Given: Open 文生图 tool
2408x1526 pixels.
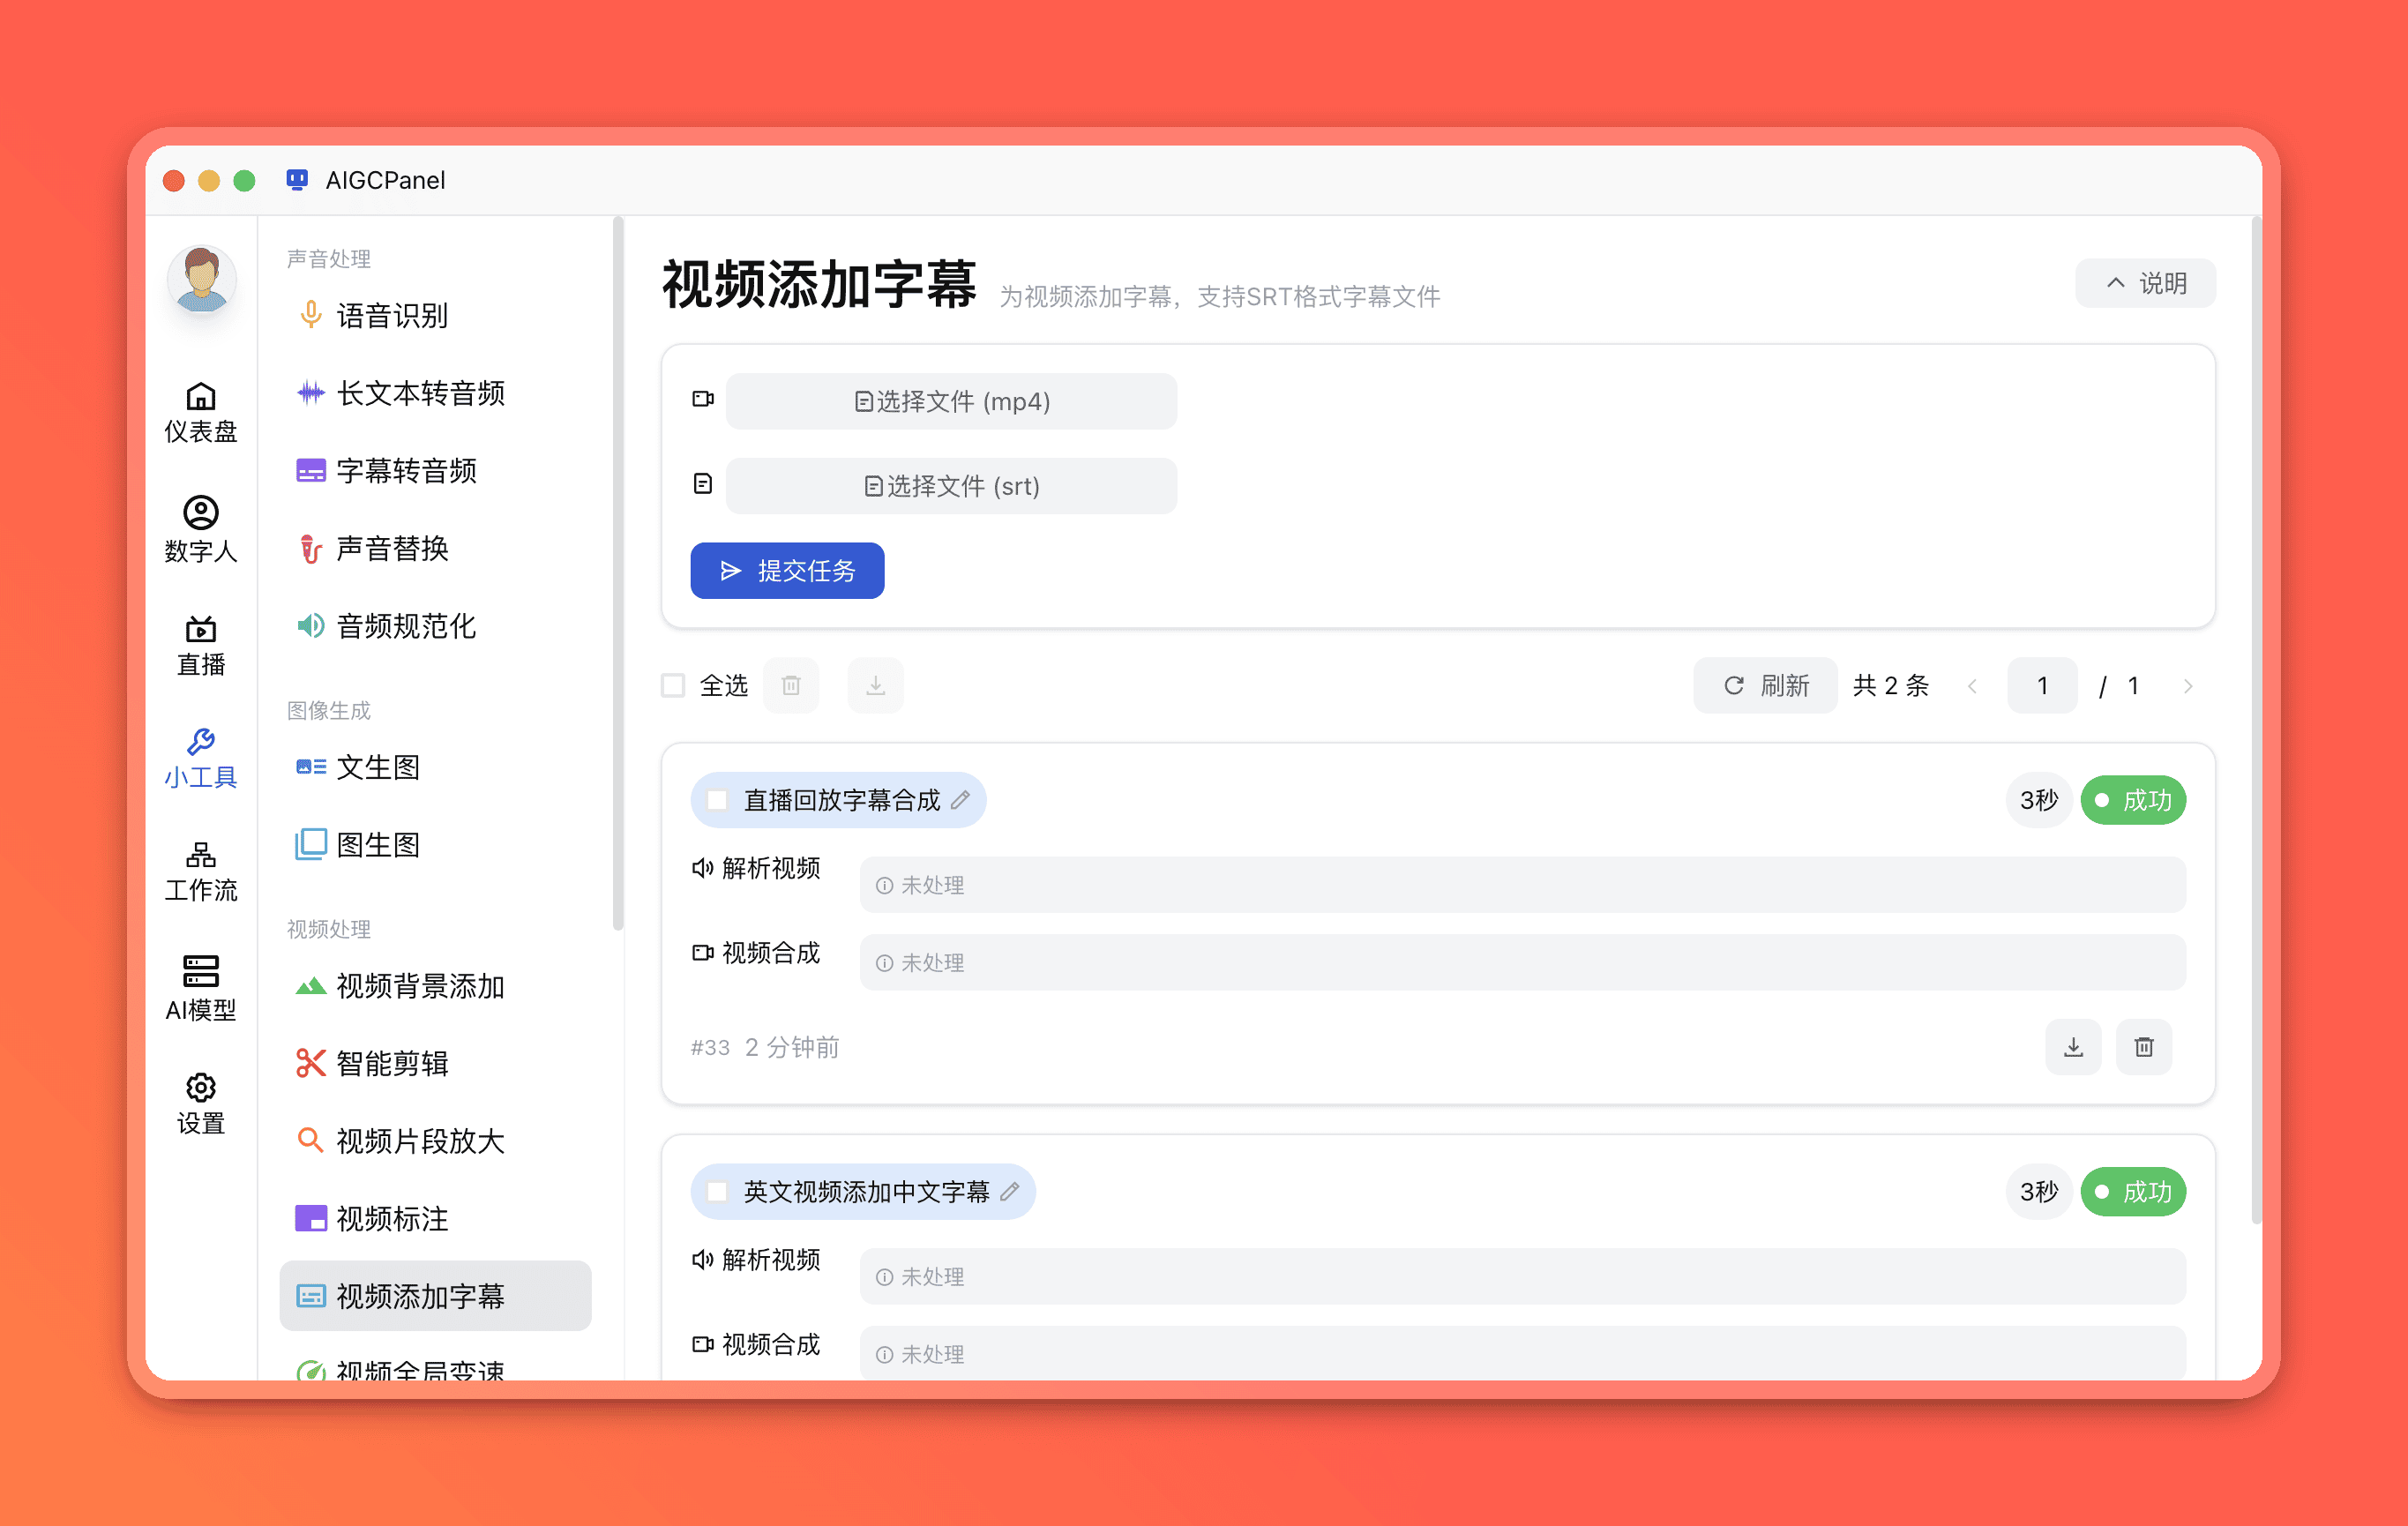Looking at the screenshot, I should point(435,767).
